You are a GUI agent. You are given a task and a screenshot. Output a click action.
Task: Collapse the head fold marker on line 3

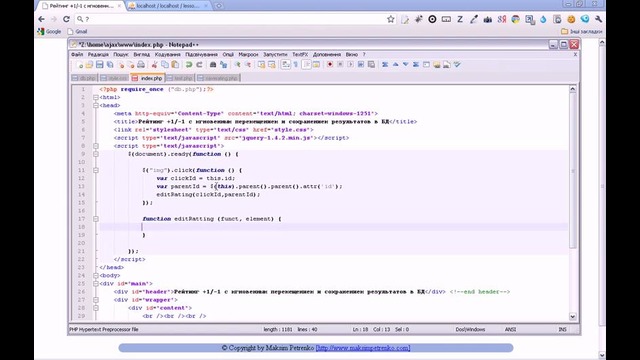click(x=96, y=105)
